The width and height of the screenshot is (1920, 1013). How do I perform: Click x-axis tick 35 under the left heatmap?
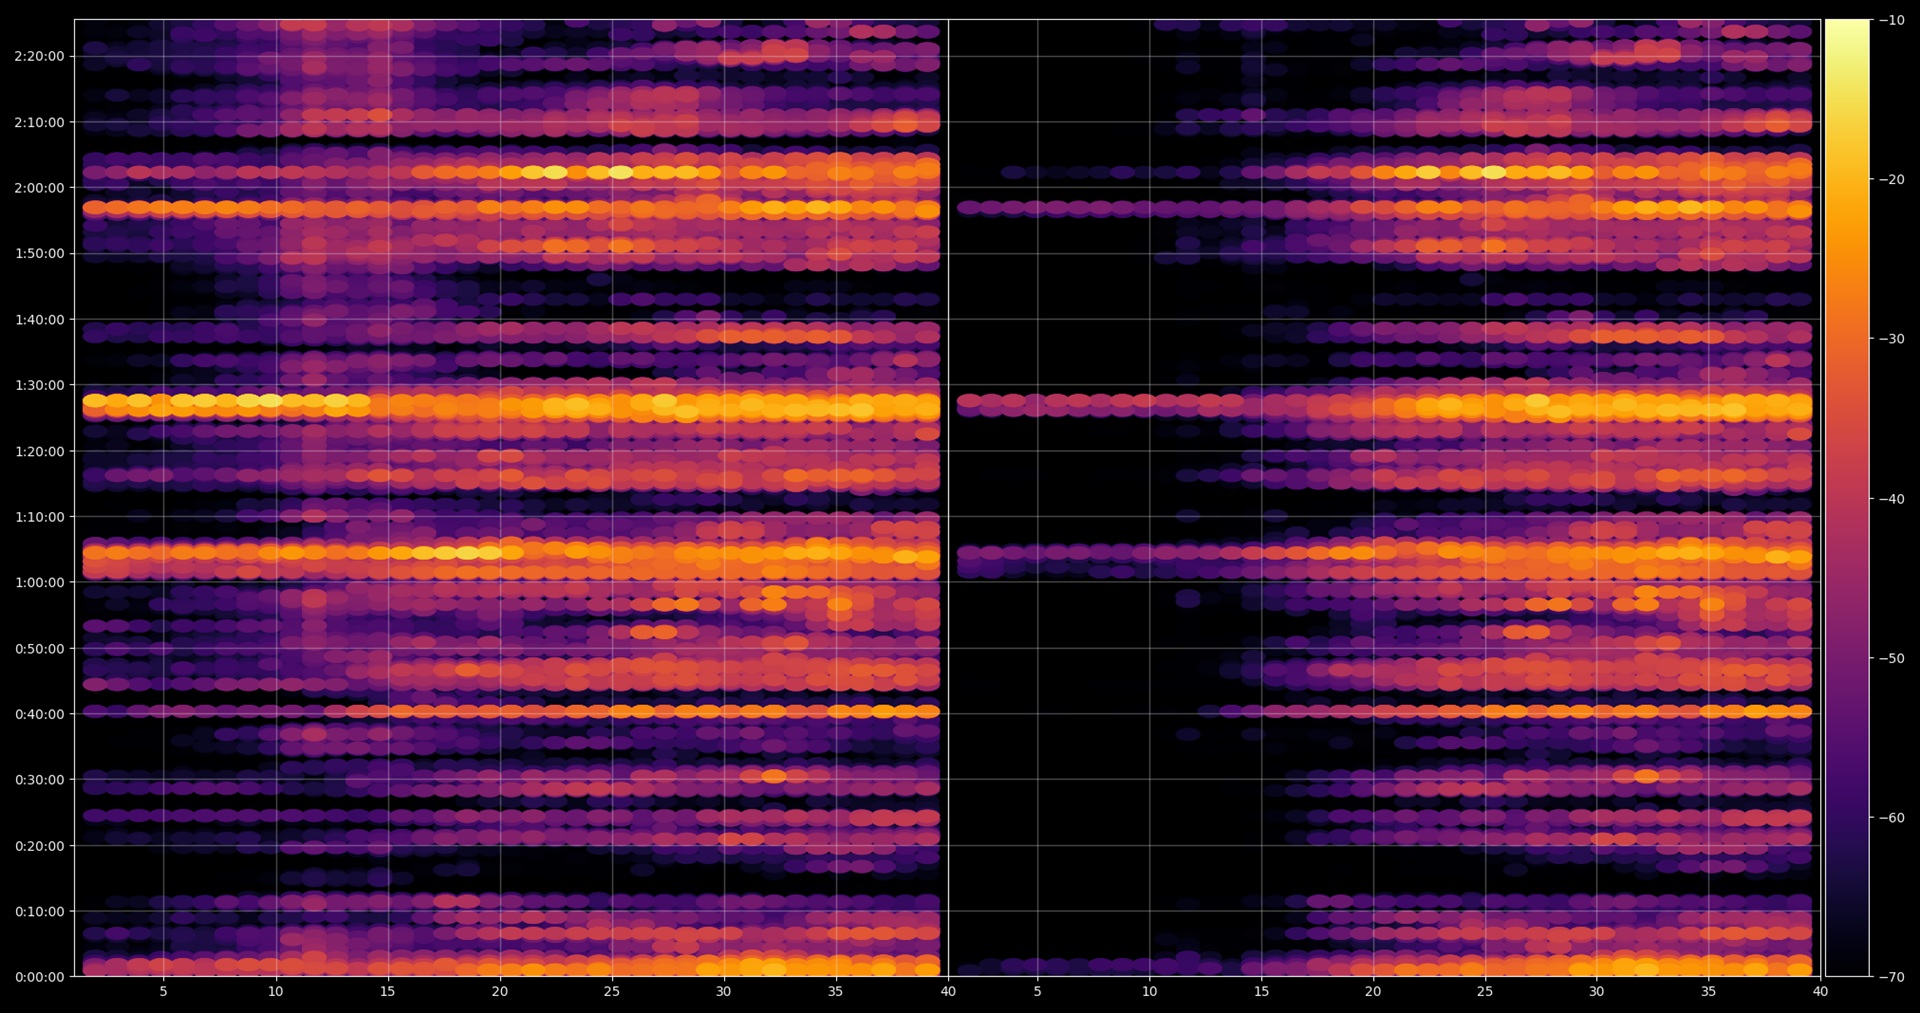(x=835, y=991)
